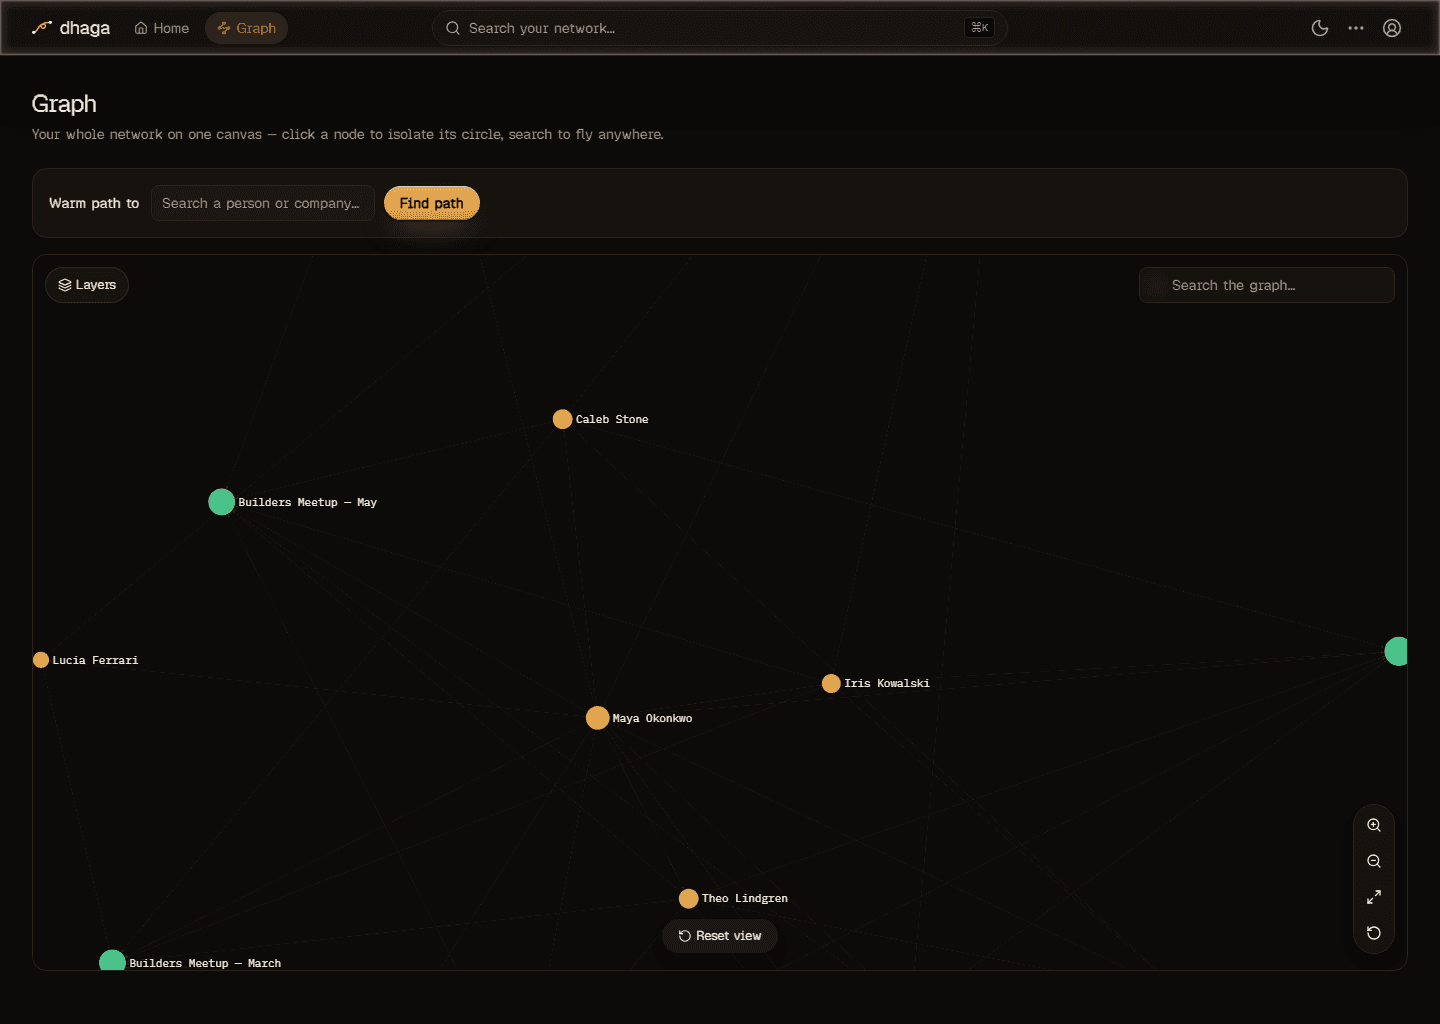
Task: Open the user account profile icon
Action: click(x=1392, y=28)
